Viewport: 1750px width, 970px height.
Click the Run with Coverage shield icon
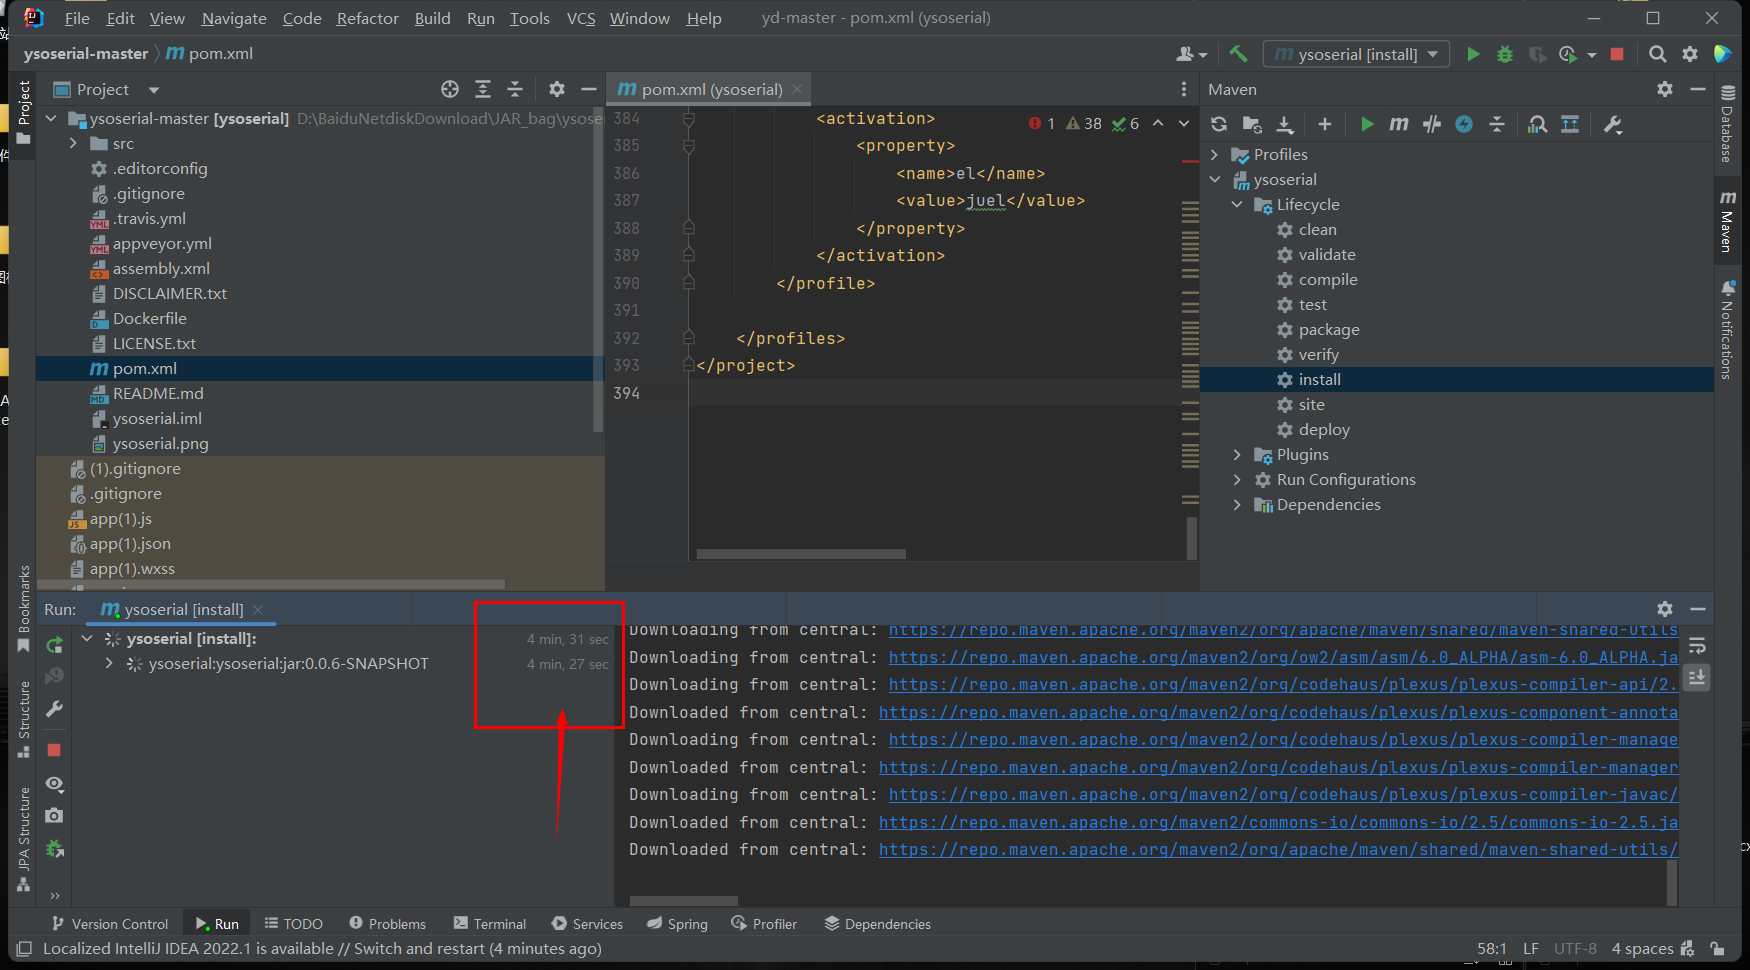point(1537,54)
